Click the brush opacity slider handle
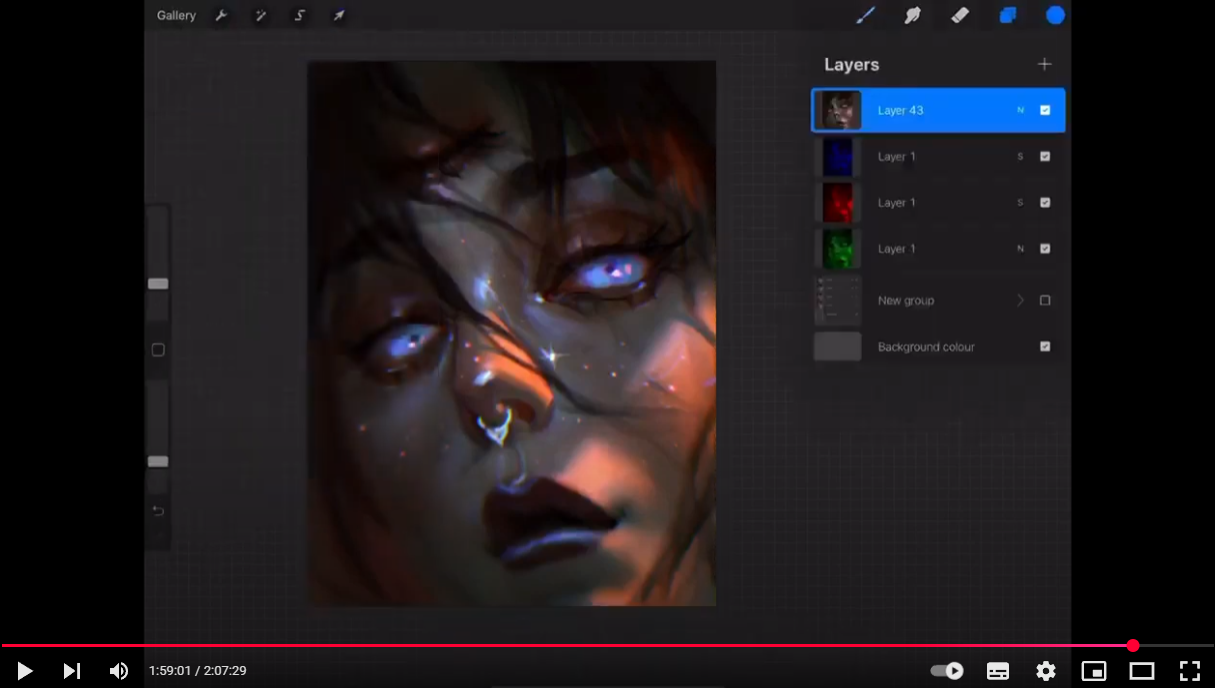 (158, 462)
